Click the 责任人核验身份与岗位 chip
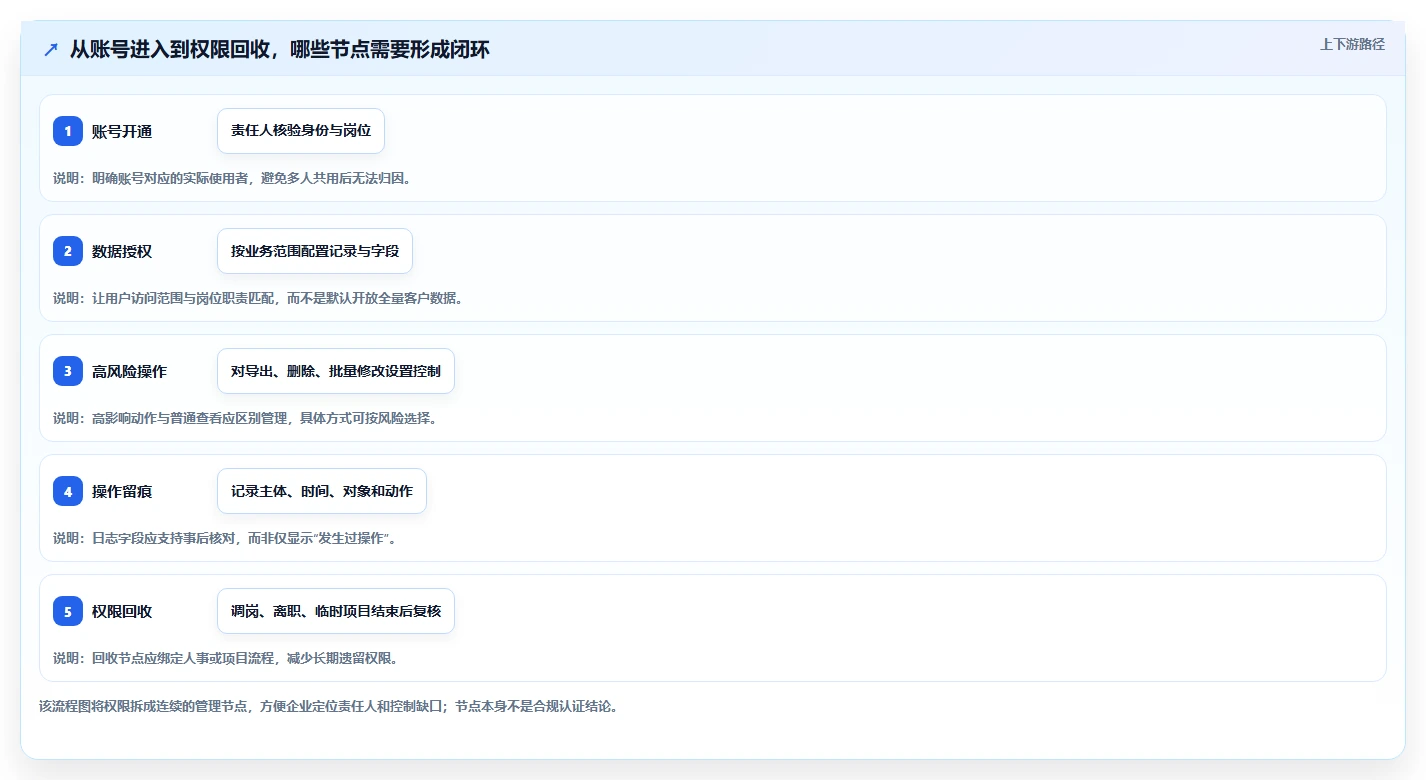 301,131
